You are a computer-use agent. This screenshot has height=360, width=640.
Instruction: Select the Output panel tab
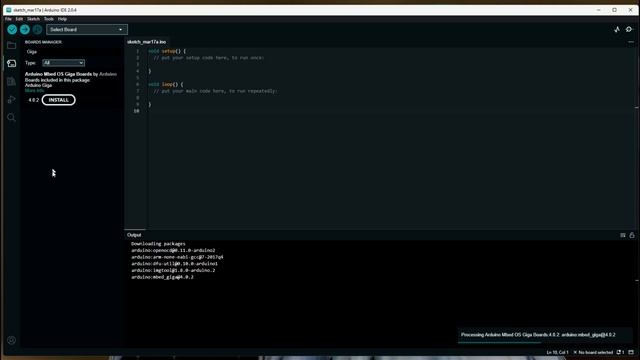pyautogui.click(x=134, y=235)
